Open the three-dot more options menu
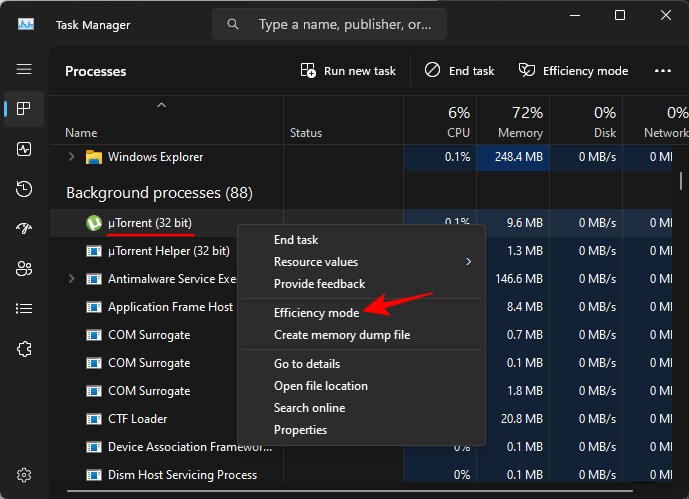The height and width of the screenshot is (499, 689). click(663, 71)
